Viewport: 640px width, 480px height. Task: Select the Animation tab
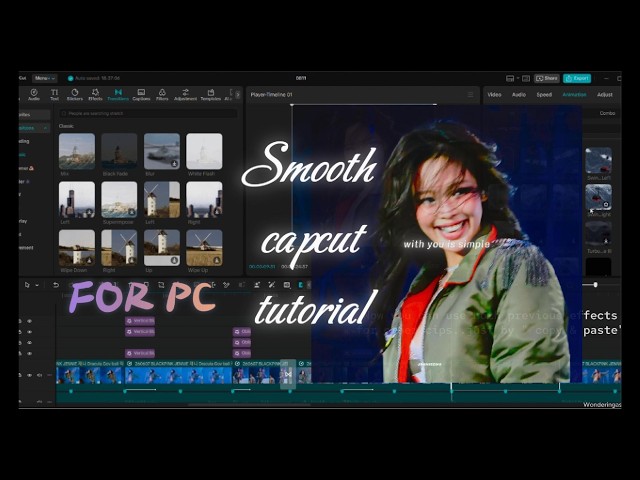click(x=574, y=95)
